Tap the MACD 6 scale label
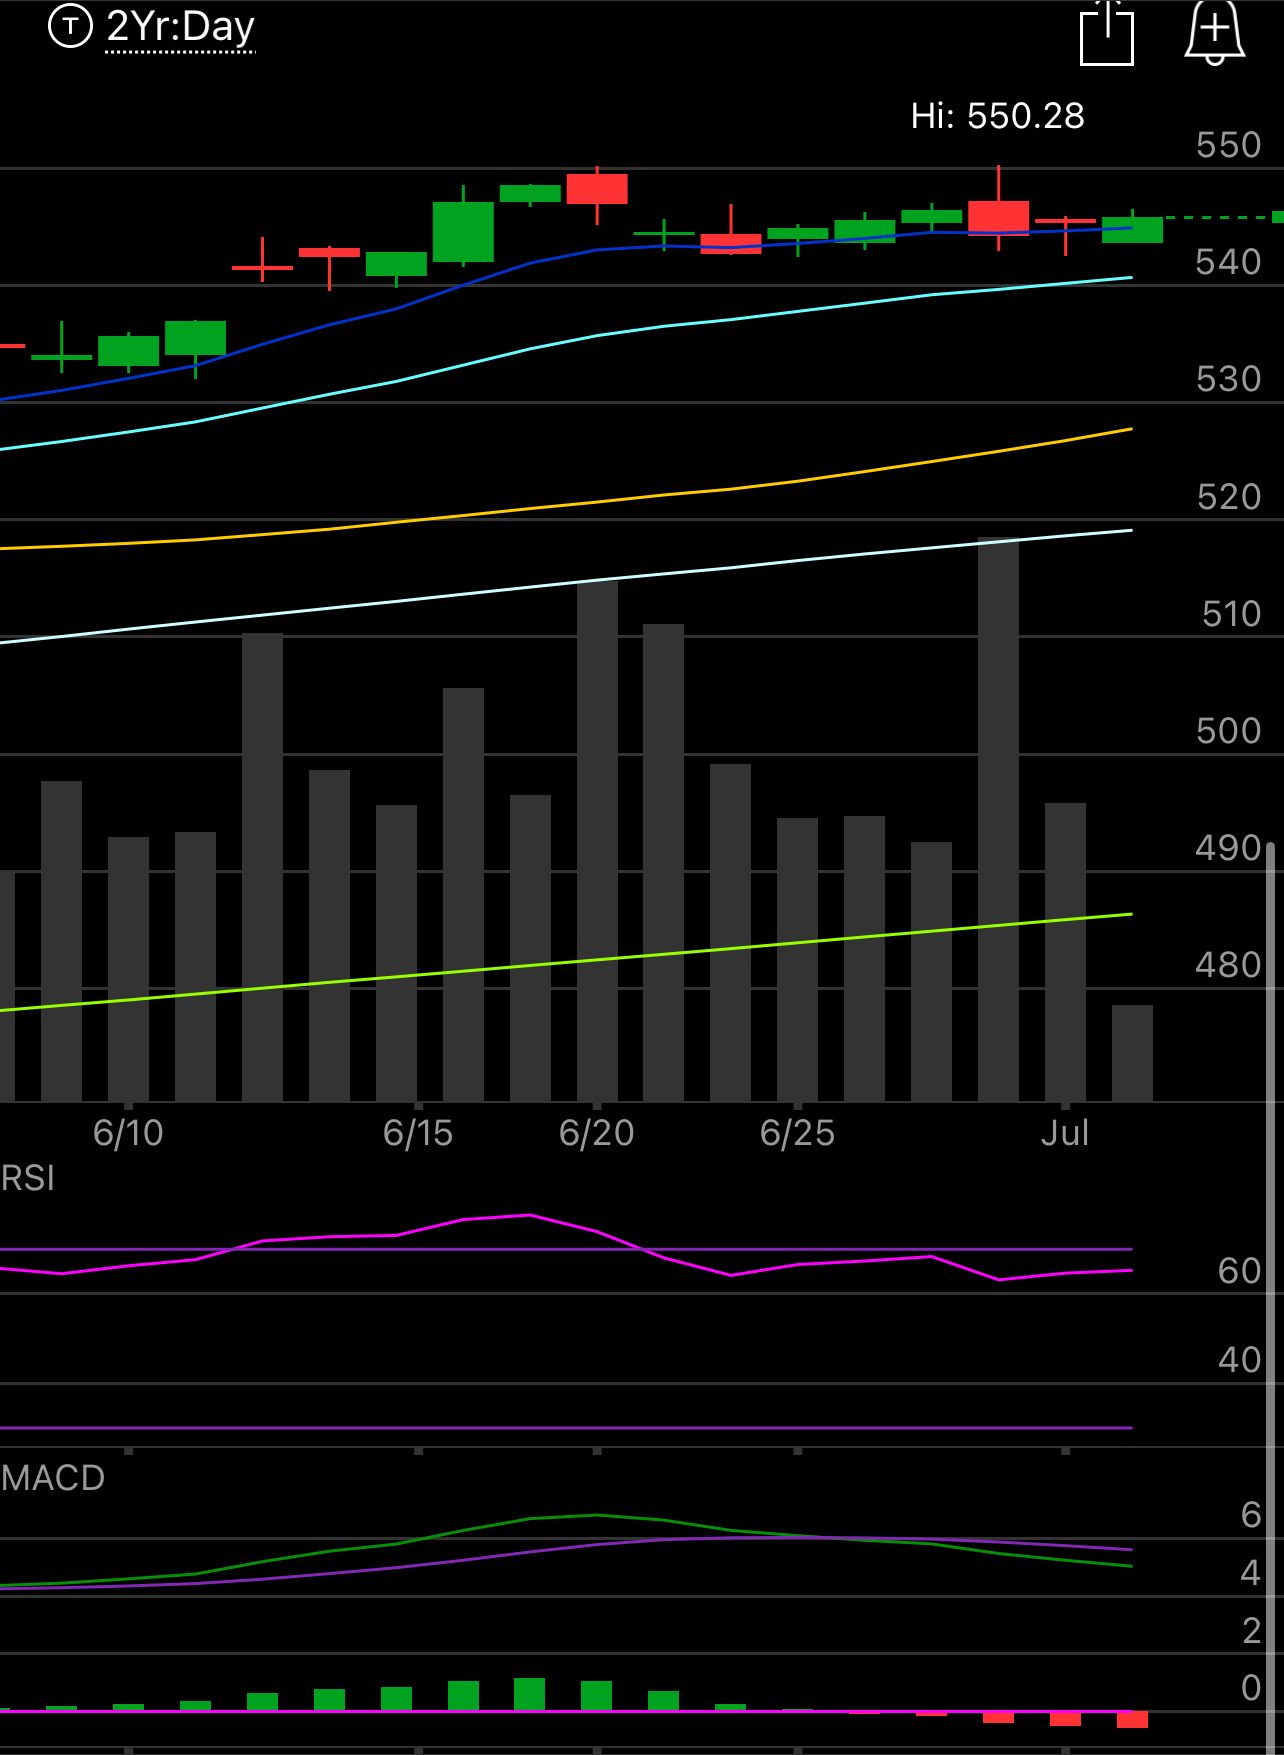The image size is (1284, 1755). pos(1251,1515)
